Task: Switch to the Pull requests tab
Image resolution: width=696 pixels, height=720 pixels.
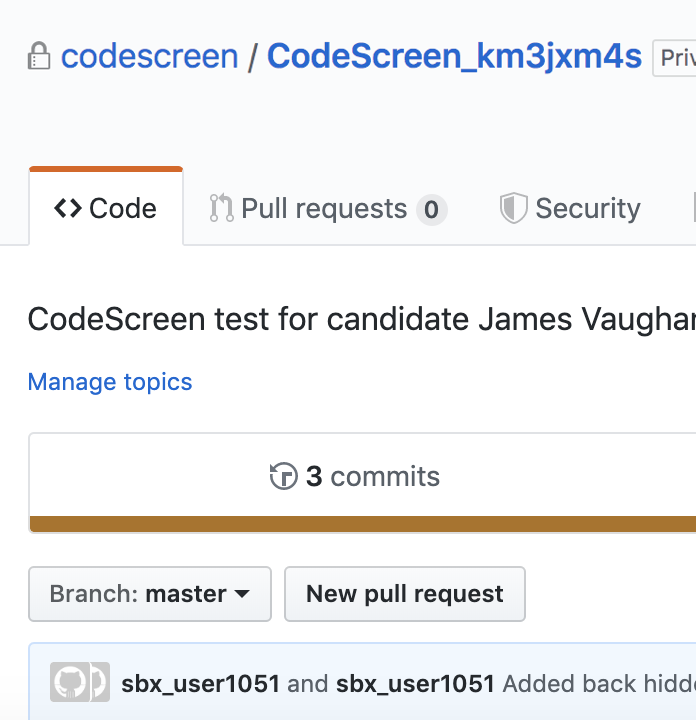Action: click(324, 208)
